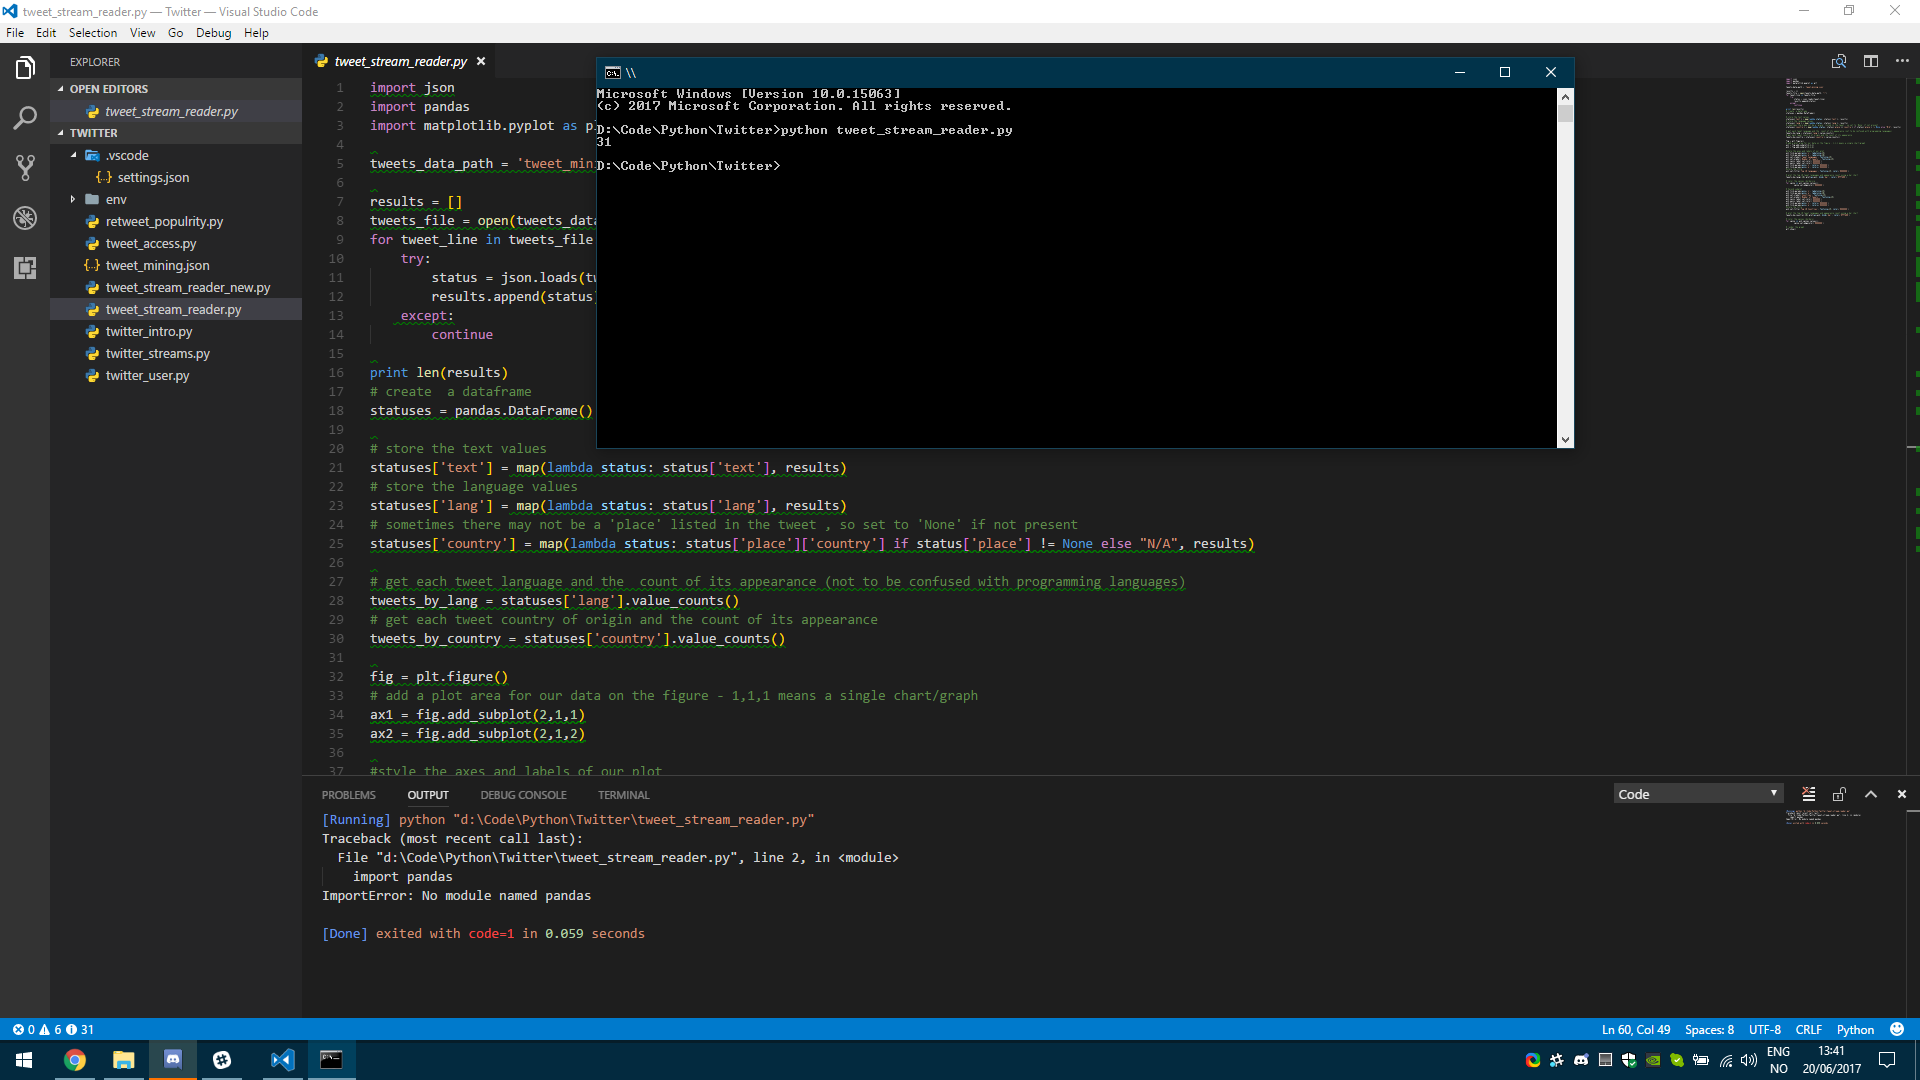This screenshot has width=1920, height=1080.
Task: Open settings.json in explorer
Action: (x=176, y=177)
